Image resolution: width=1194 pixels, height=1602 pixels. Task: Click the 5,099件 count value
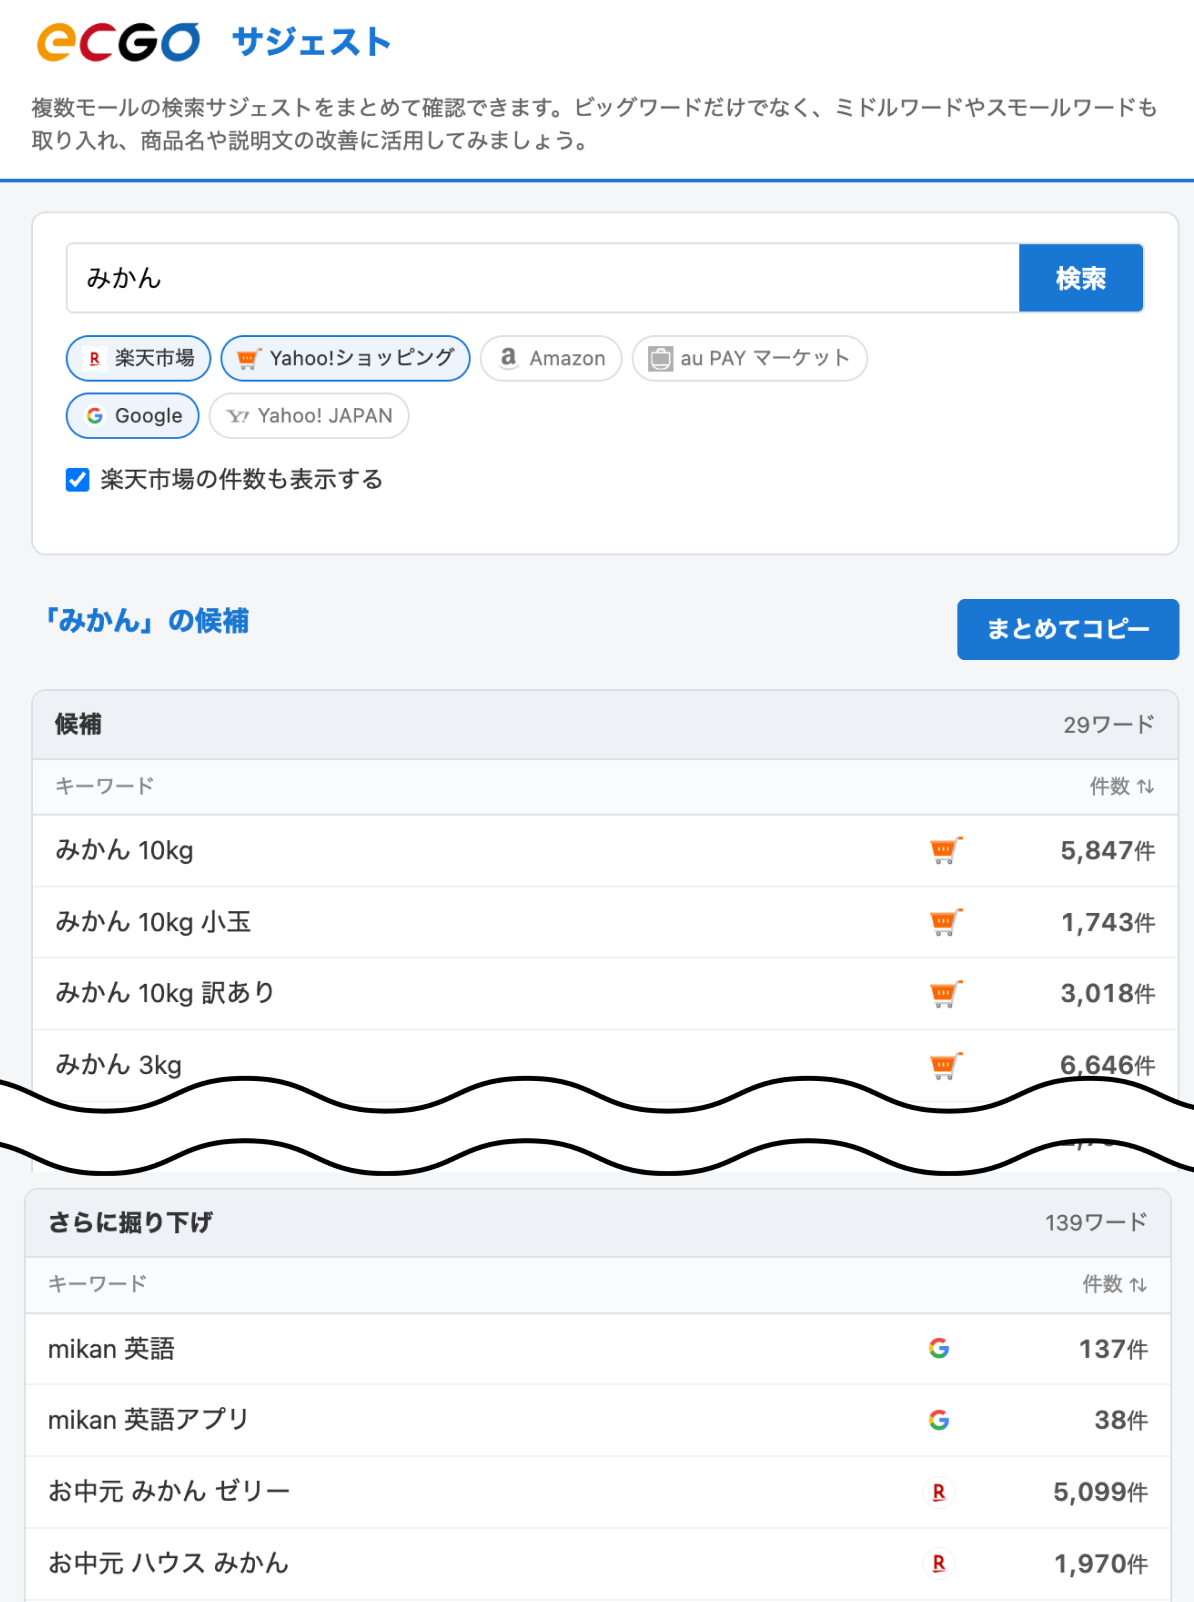1100,1492
